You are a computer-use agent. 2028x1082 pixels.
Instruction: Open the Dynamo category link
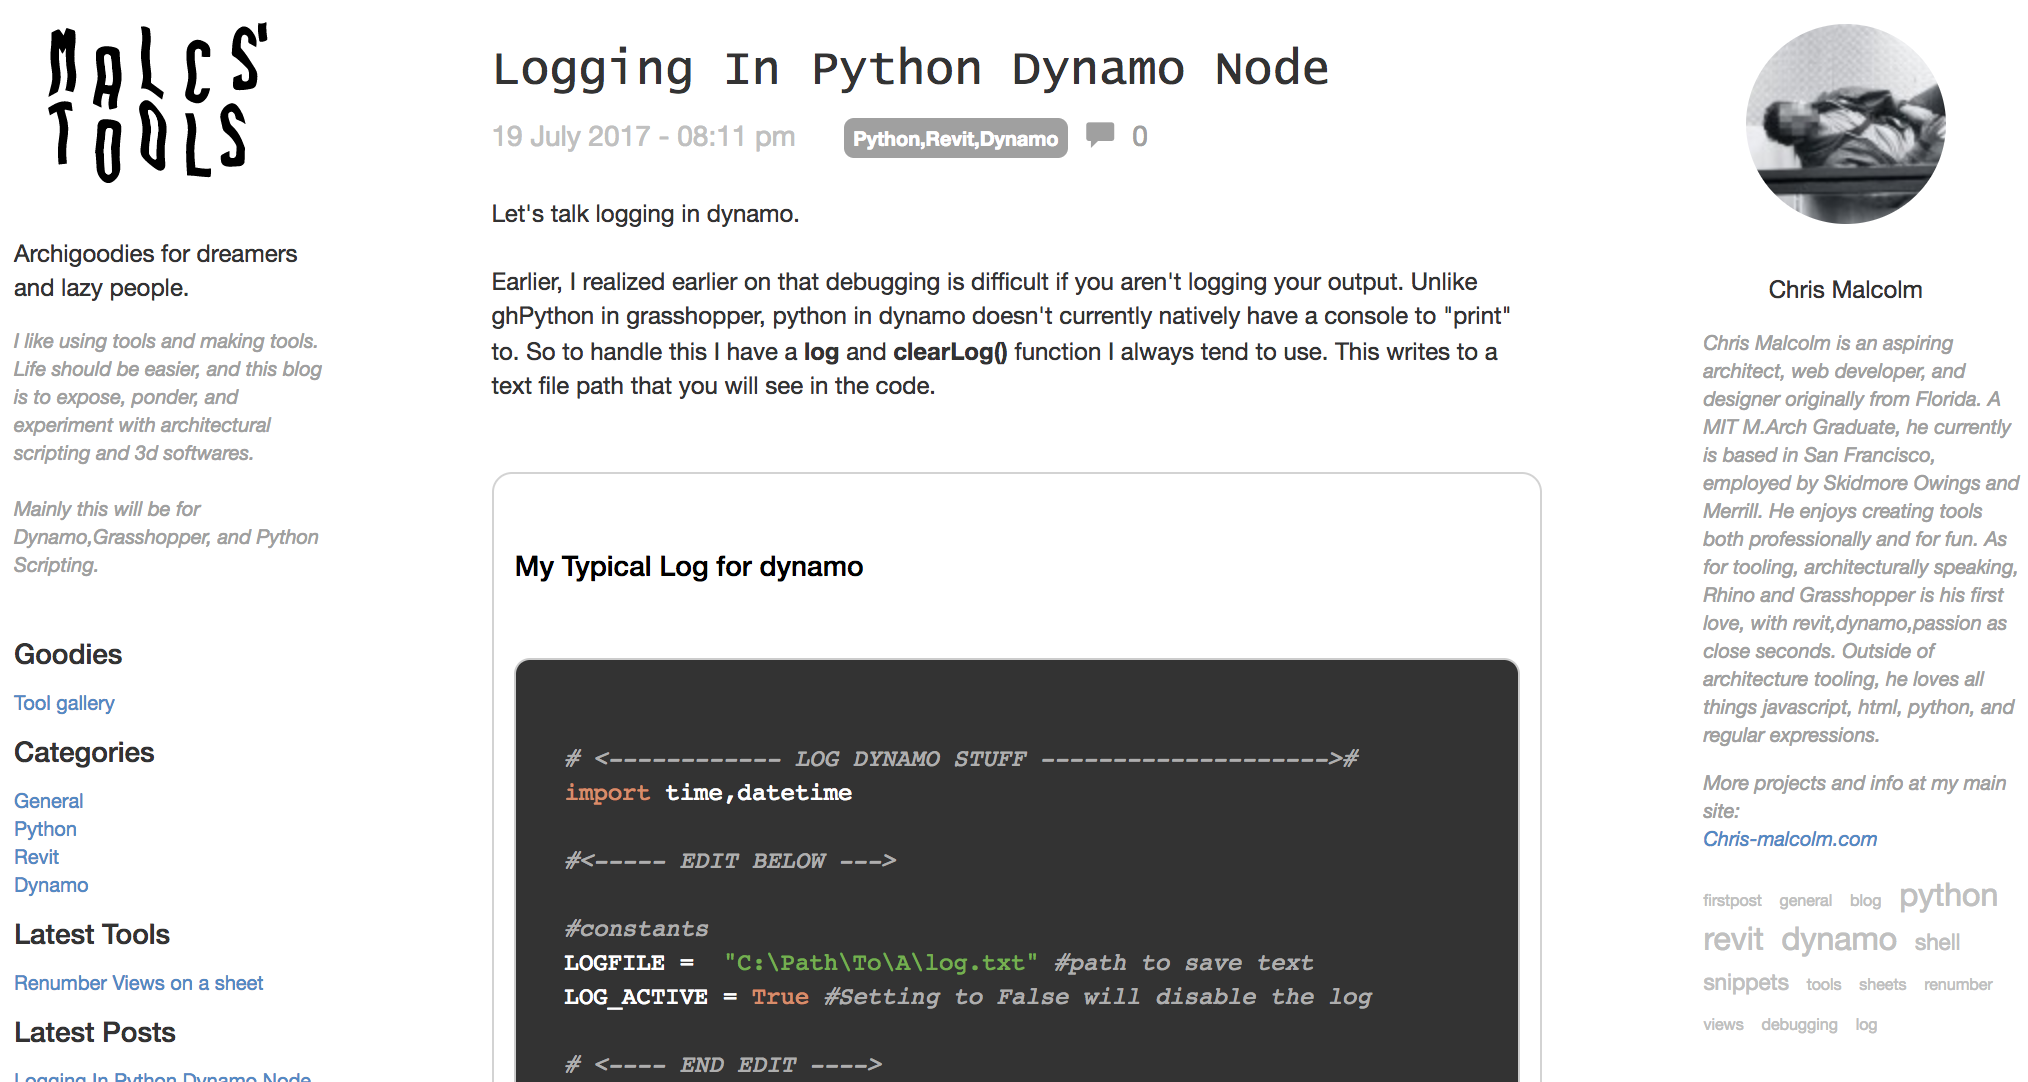51,885
